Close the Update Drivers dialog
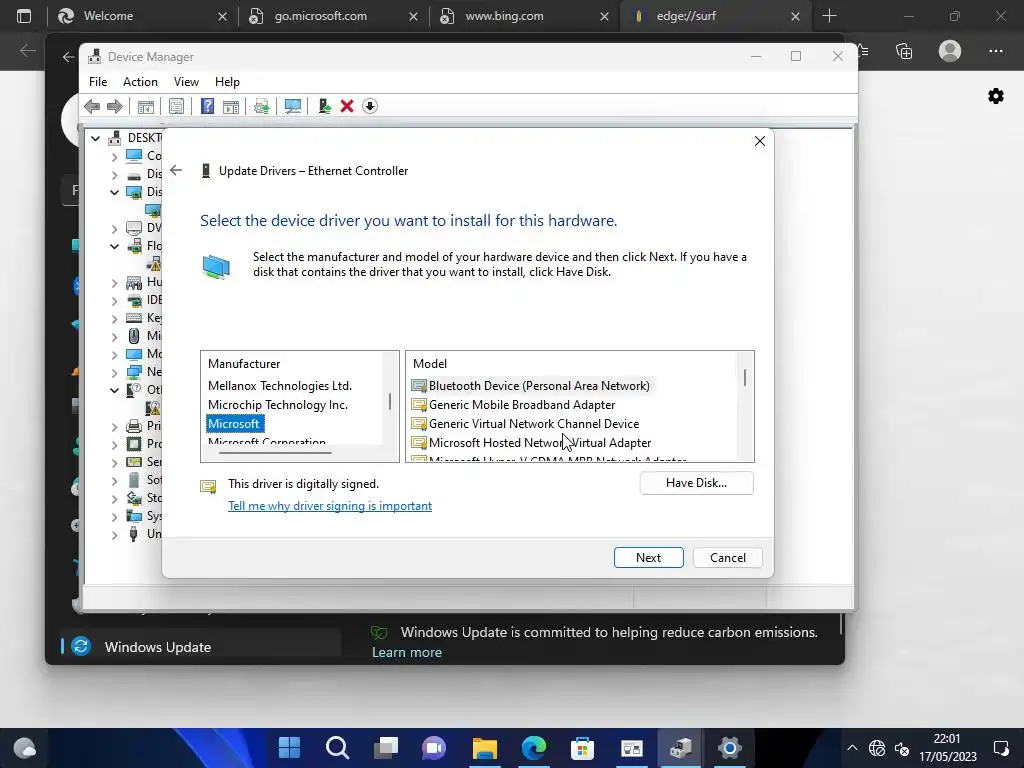This screenshot has height=768, width=1024. (x=760, y=141)
